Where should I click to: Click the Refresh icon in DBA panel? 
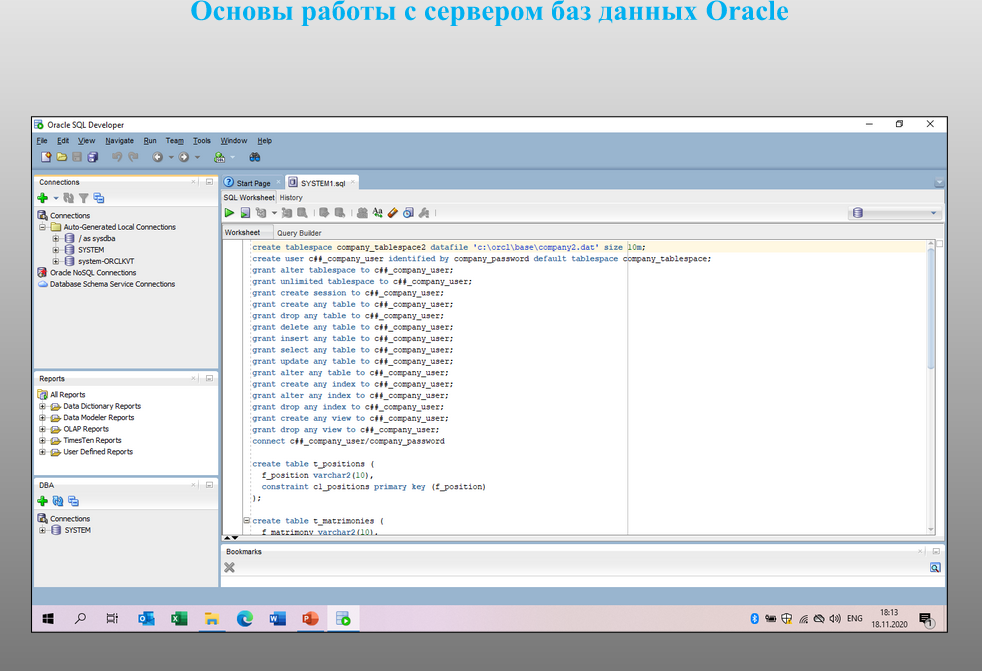pos(58,501)
